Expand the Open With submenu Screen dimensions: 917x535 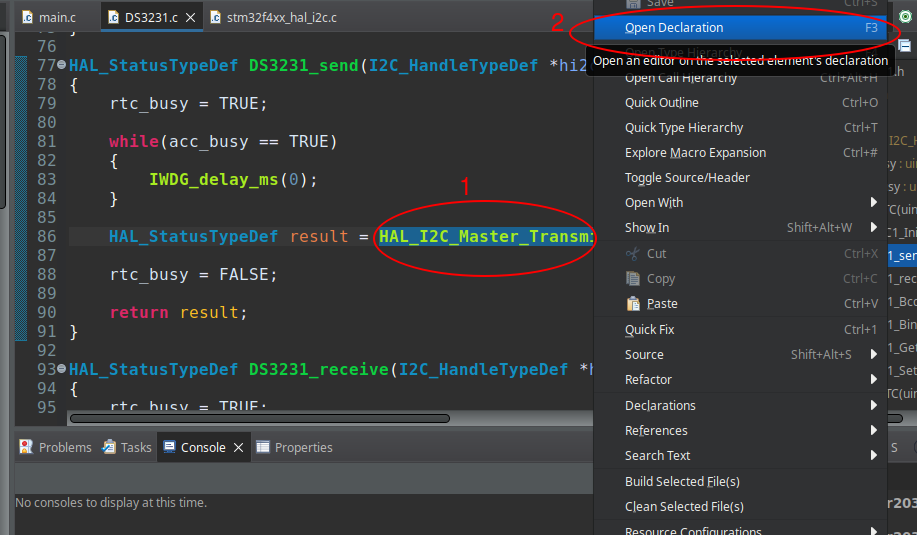[740, 202]
